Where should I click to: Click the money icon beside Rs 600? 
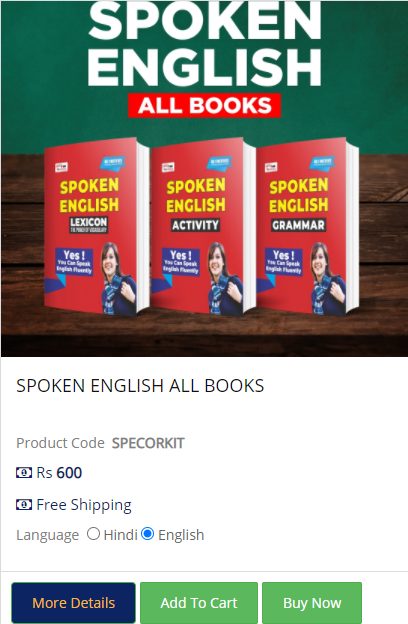point(24,473)
